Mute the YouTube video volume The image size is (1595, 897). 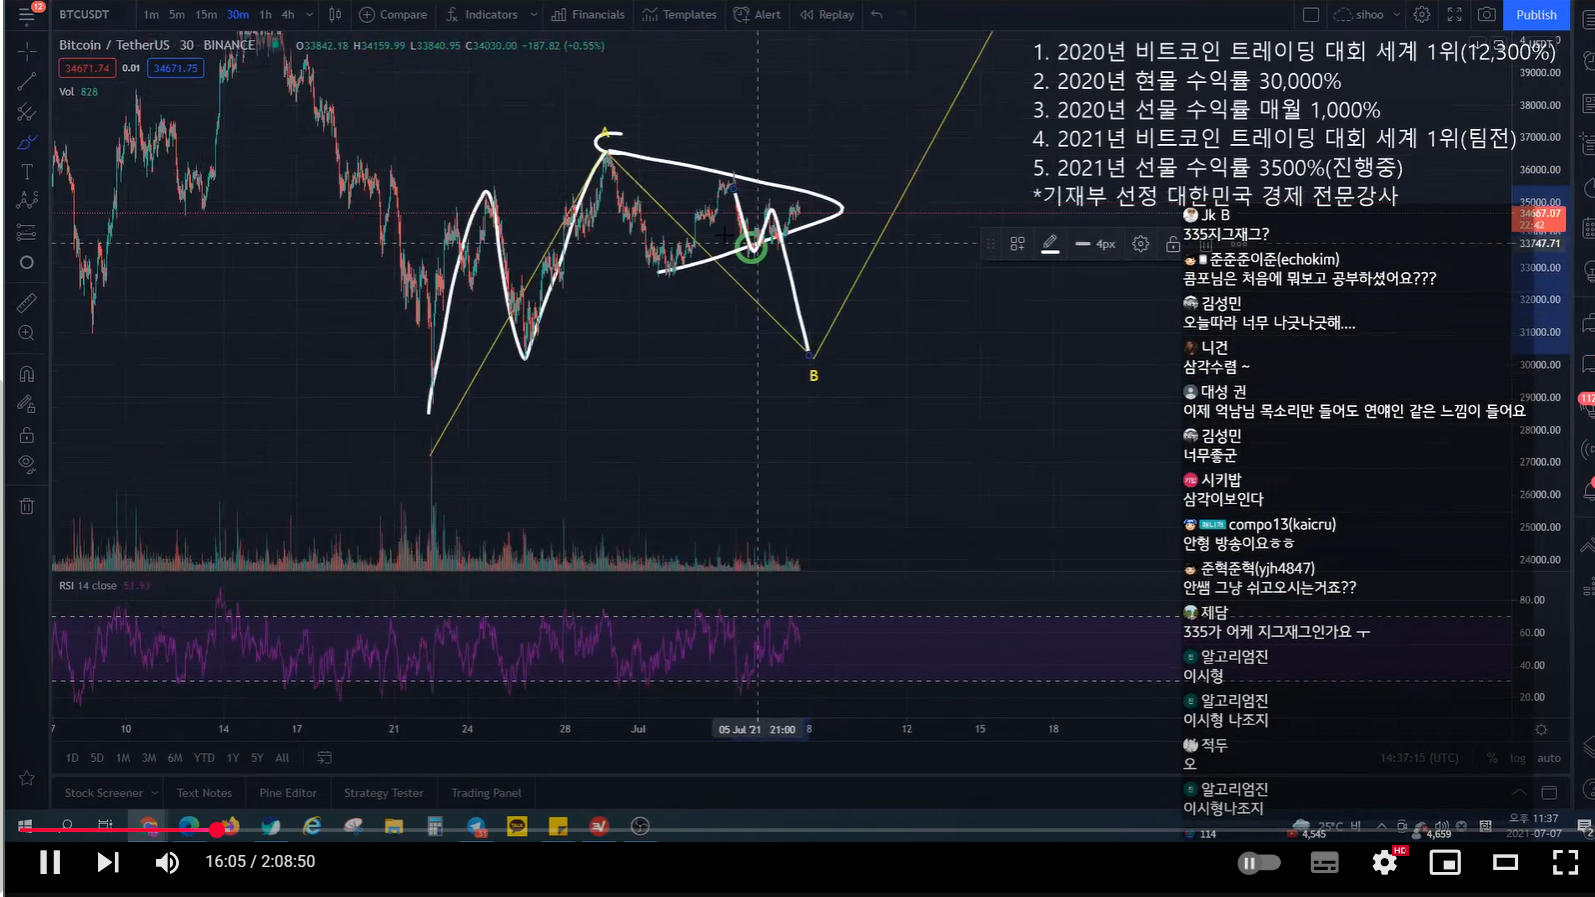(x=167, y=862)
